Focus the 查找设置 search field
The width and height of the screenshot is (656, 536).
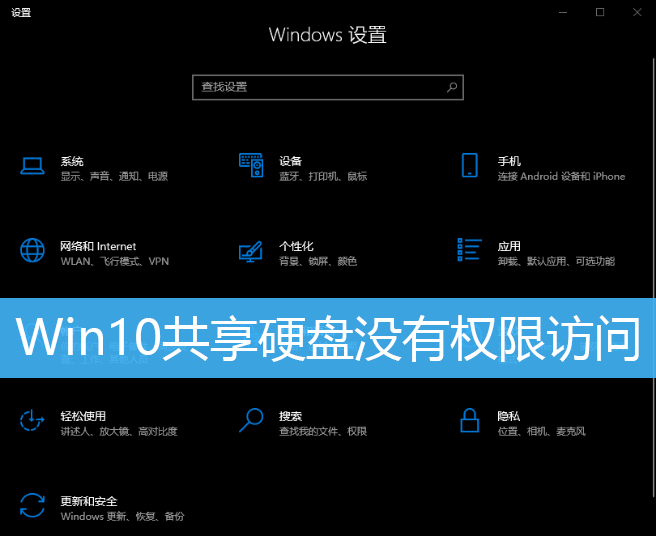tap(328, 87)
